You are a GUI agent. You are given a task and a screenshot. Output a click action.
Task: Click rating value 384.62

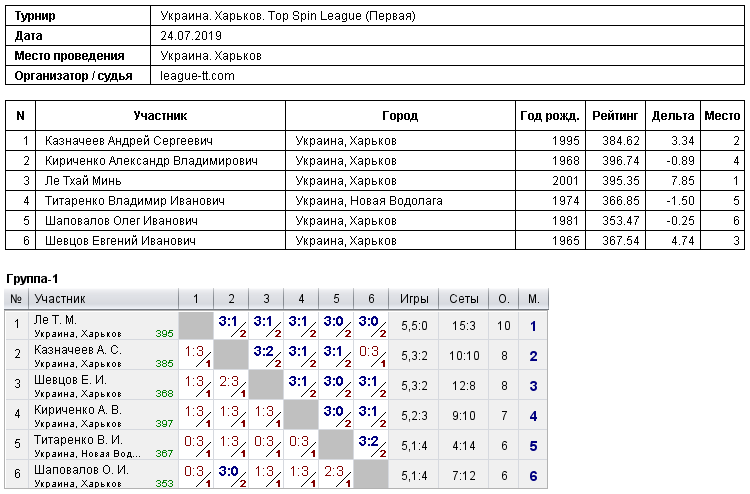[x=620, y=141]
